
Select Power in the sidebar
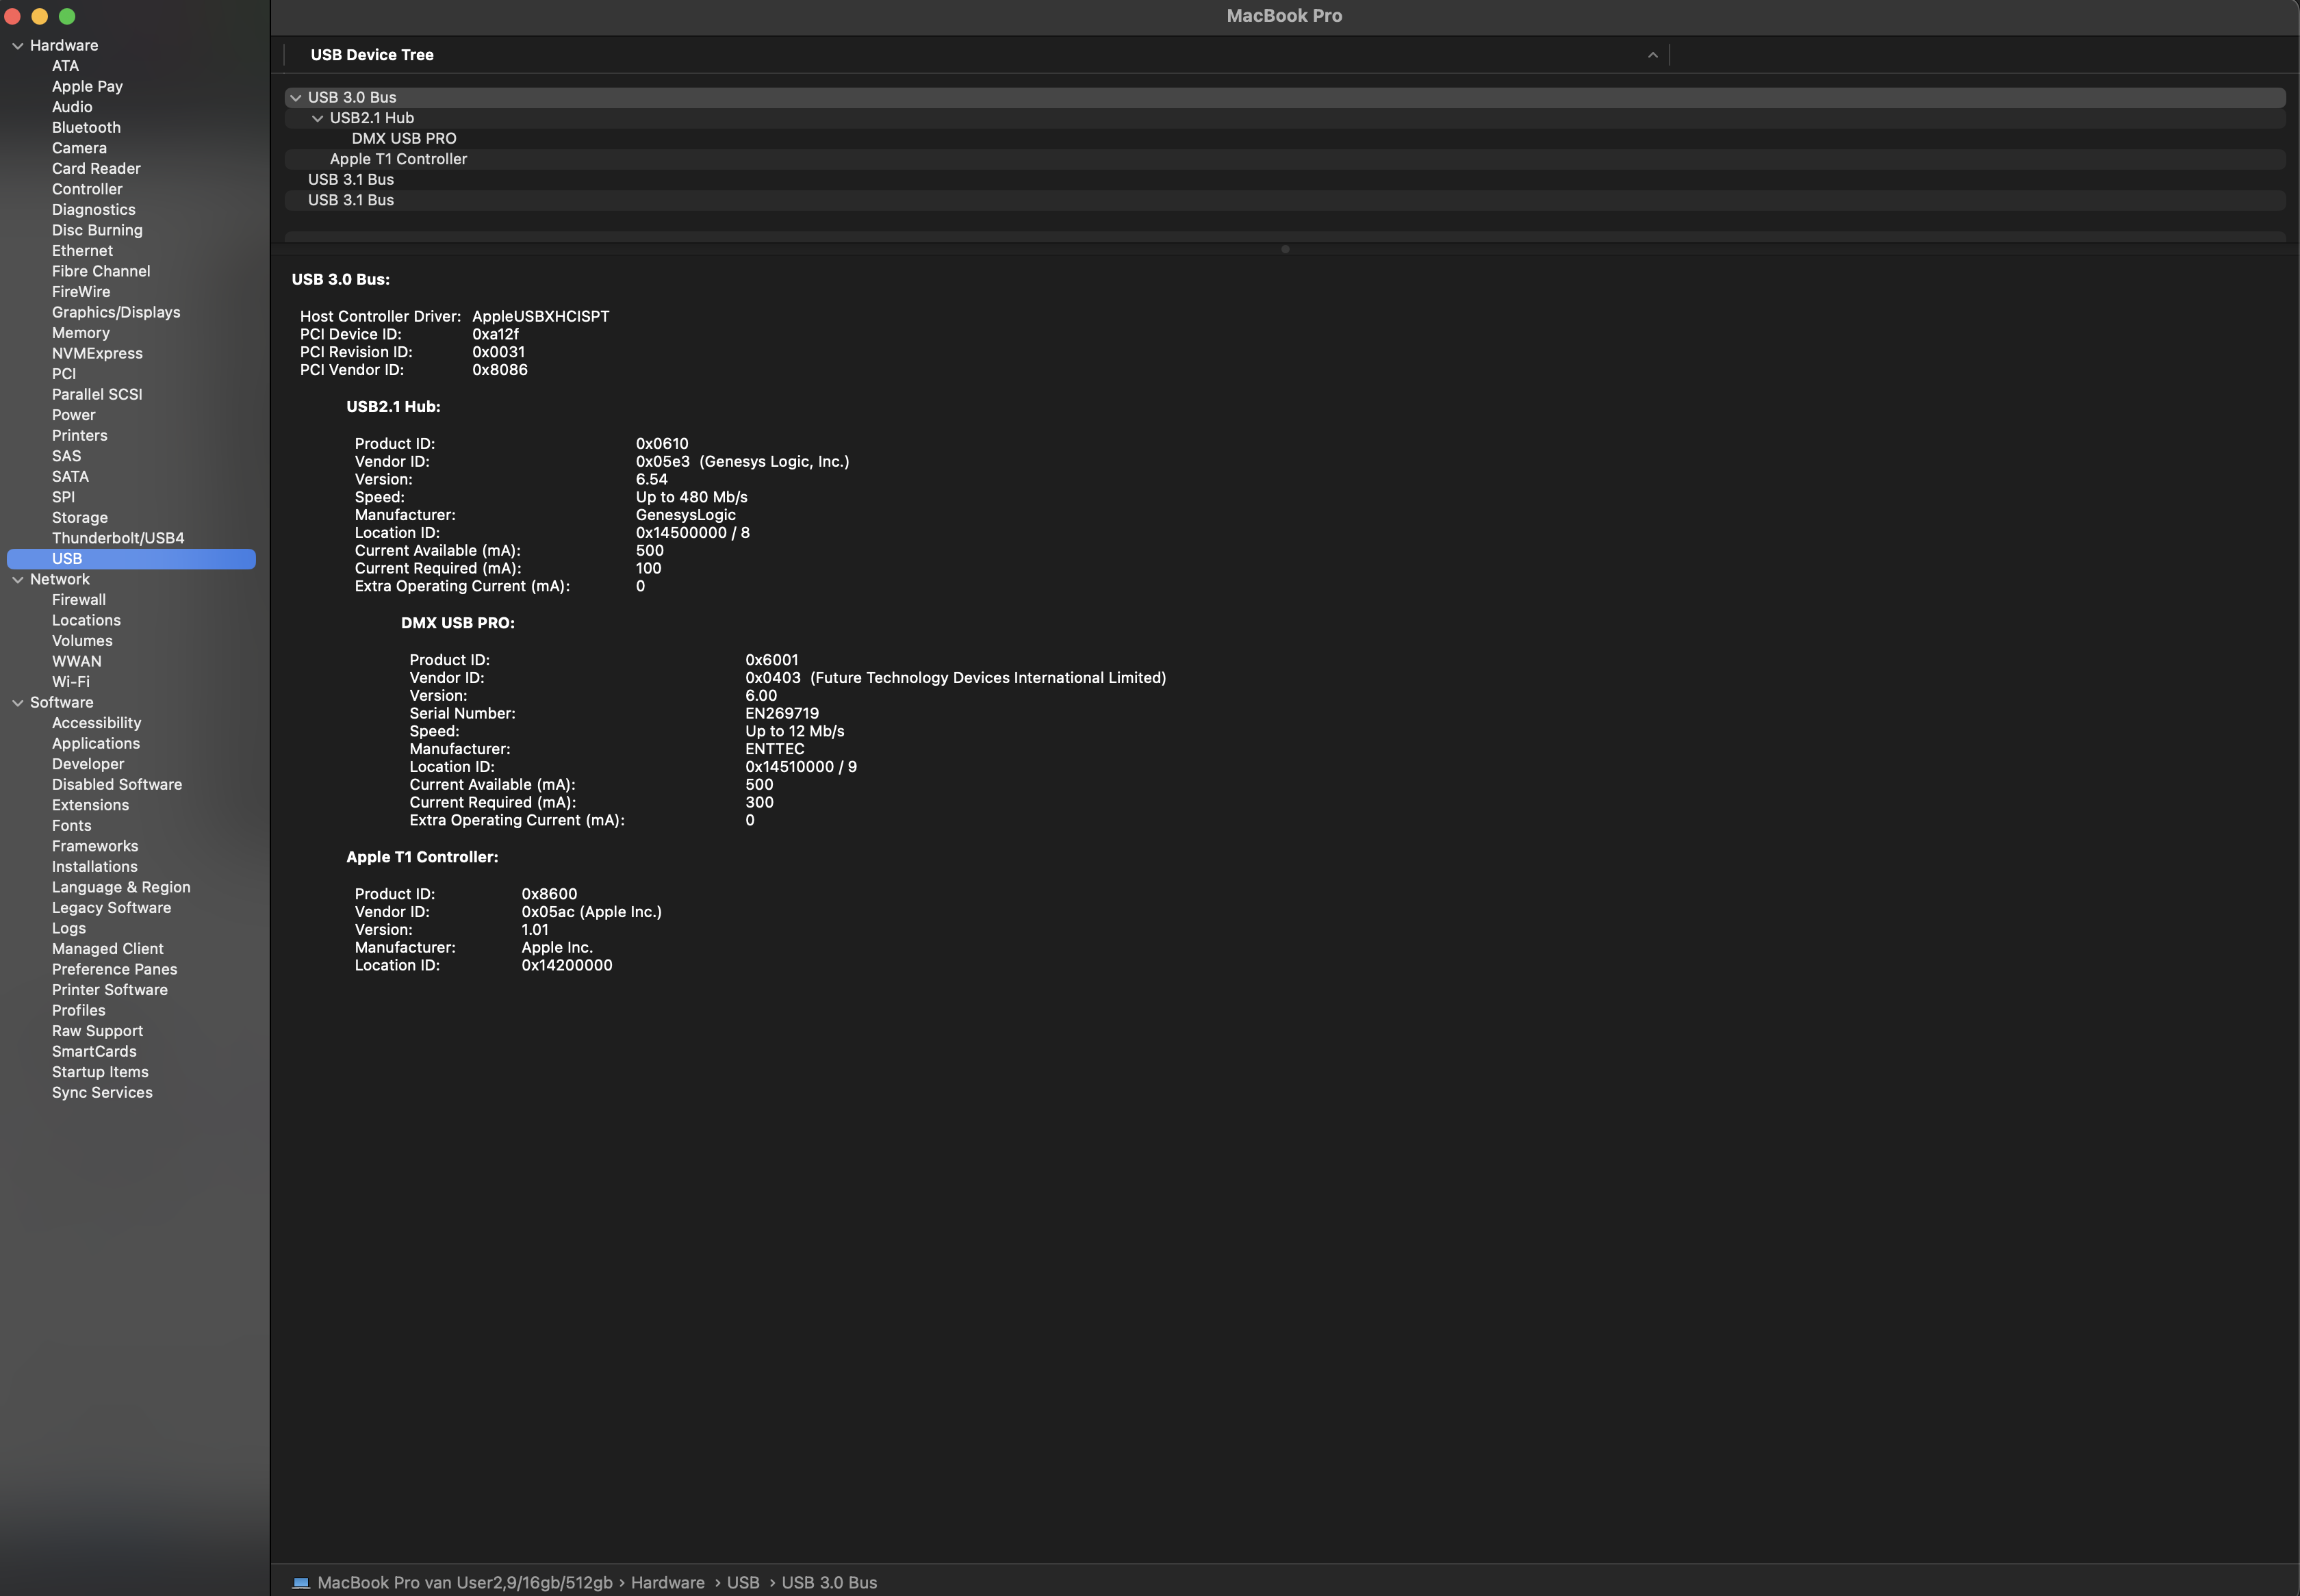(x=74, y=415)
